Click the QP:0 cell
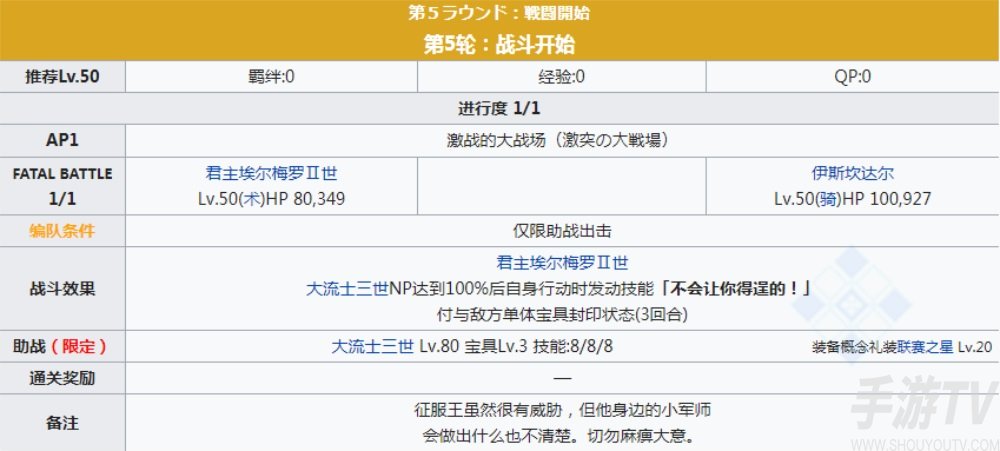Screen dimensions: 1000x451 [853, 77]
